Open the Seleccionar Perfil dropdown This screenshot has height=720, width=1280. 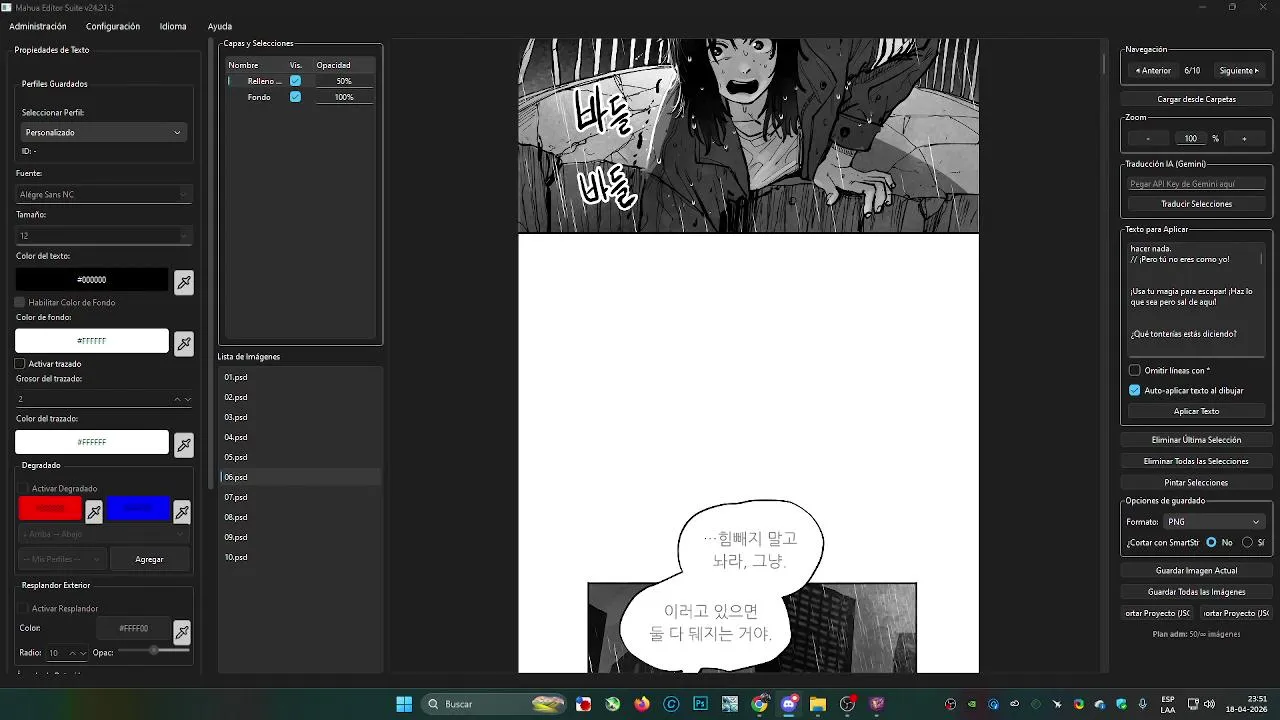pyautogui.click(x=103, y=132)
